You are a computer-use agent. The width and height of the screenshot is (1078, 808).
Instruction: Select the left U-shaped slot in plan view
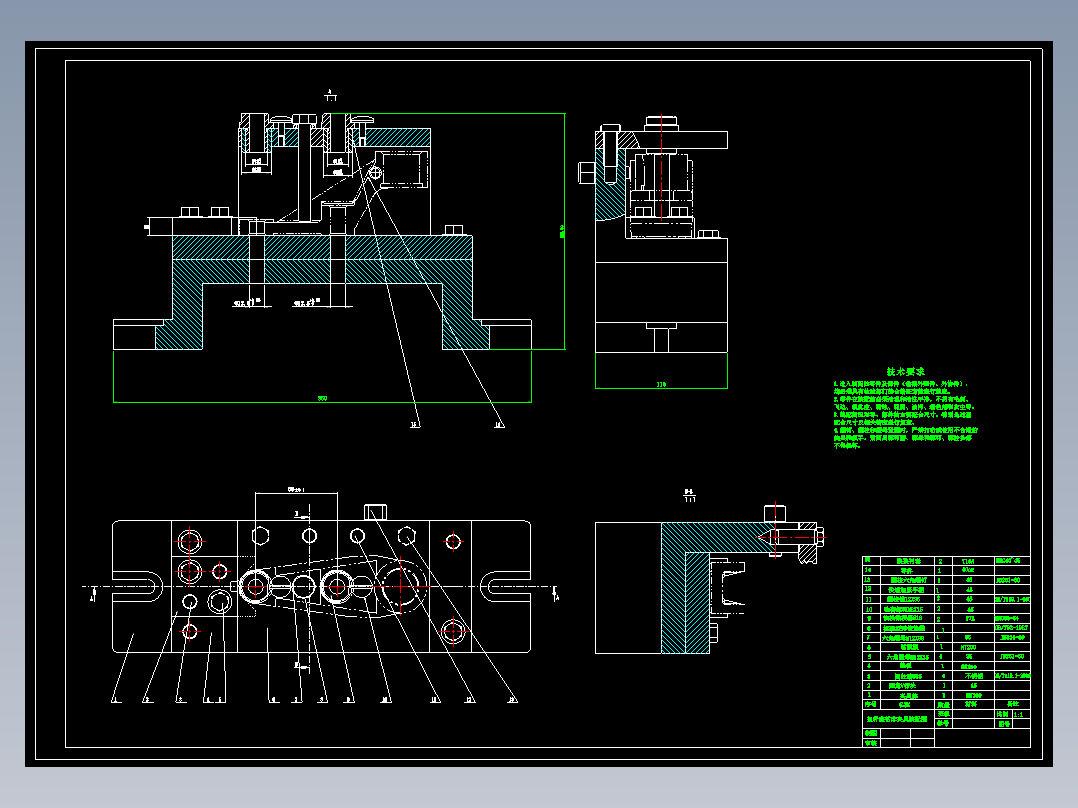[137, 587]
